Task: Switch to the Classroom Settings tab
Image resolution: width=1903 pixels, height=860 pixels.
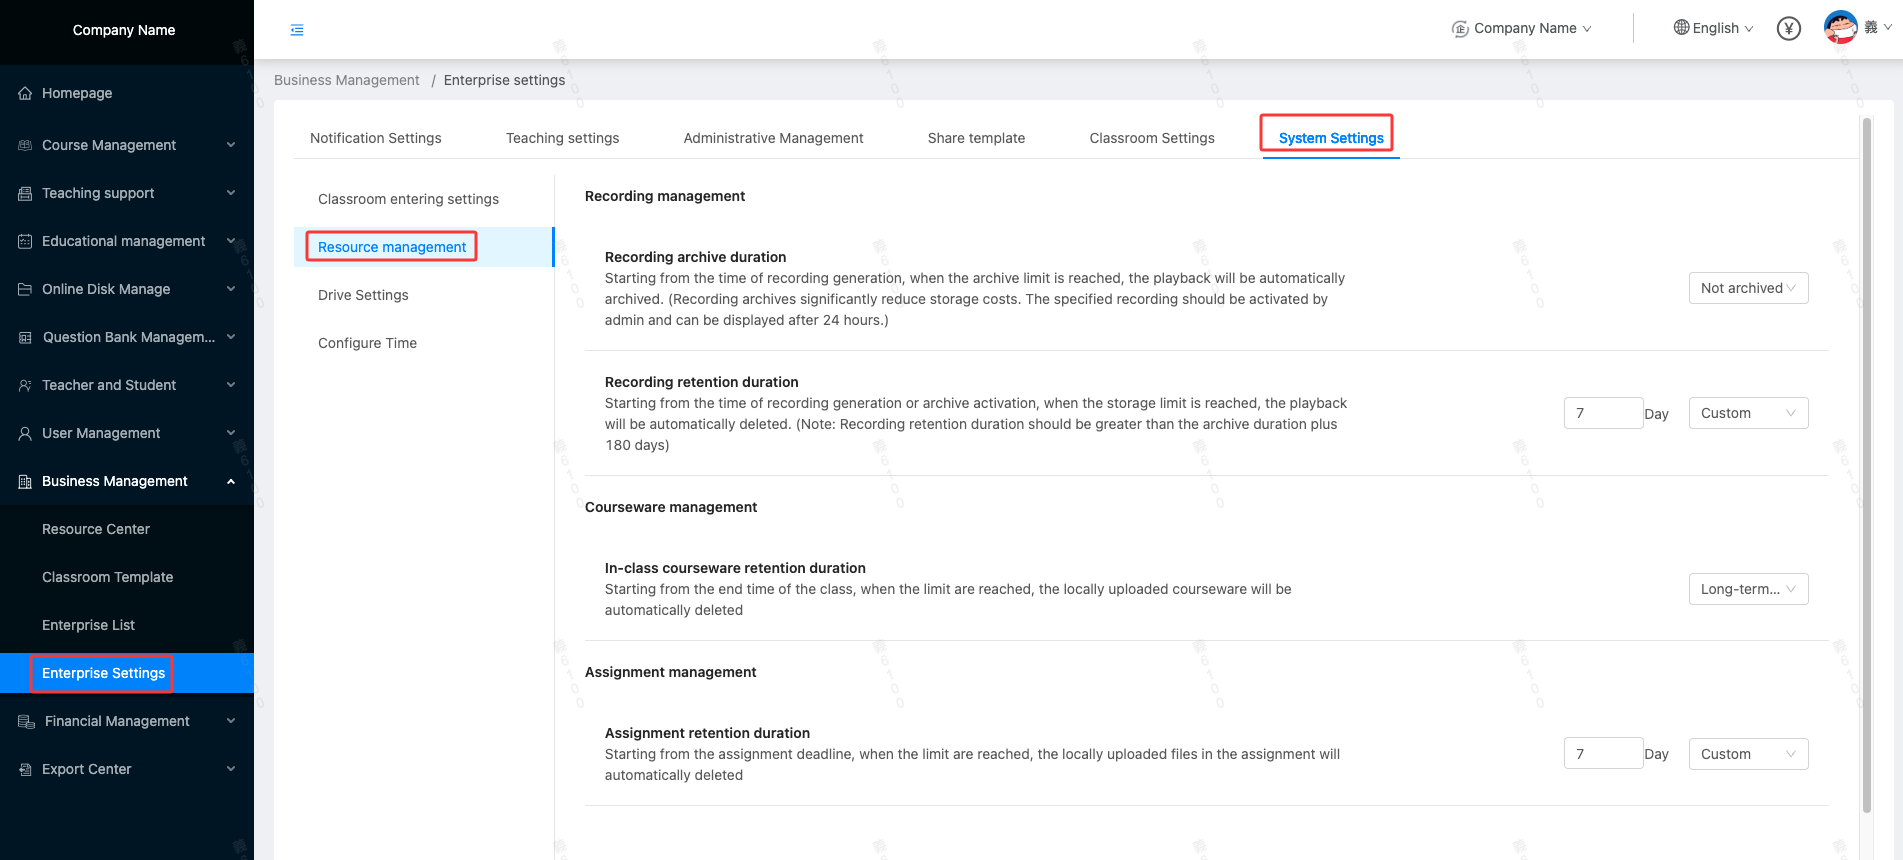Action: pos(1151,139)
